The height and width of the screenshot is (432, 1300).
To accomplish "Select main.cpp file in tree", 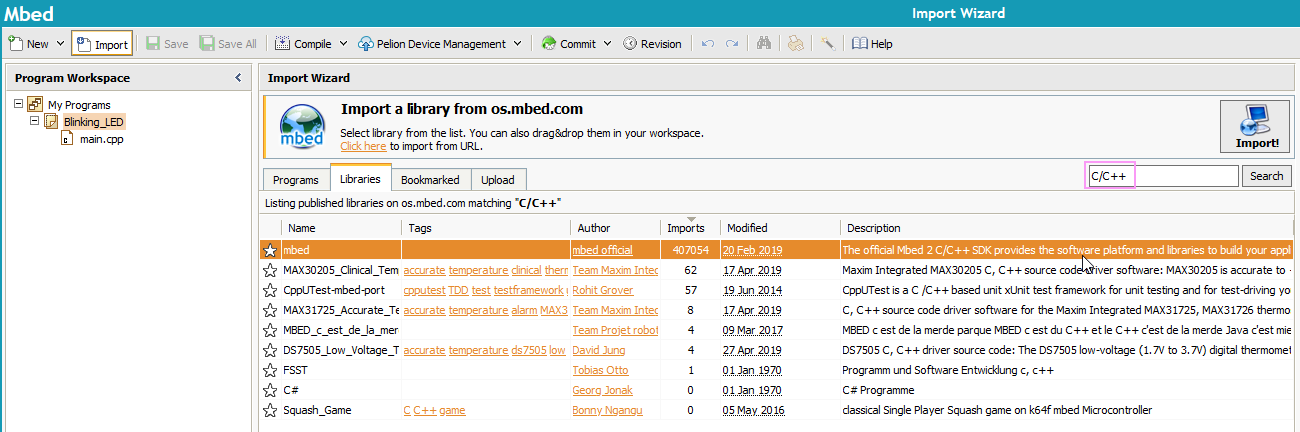I will coord(101,139).
